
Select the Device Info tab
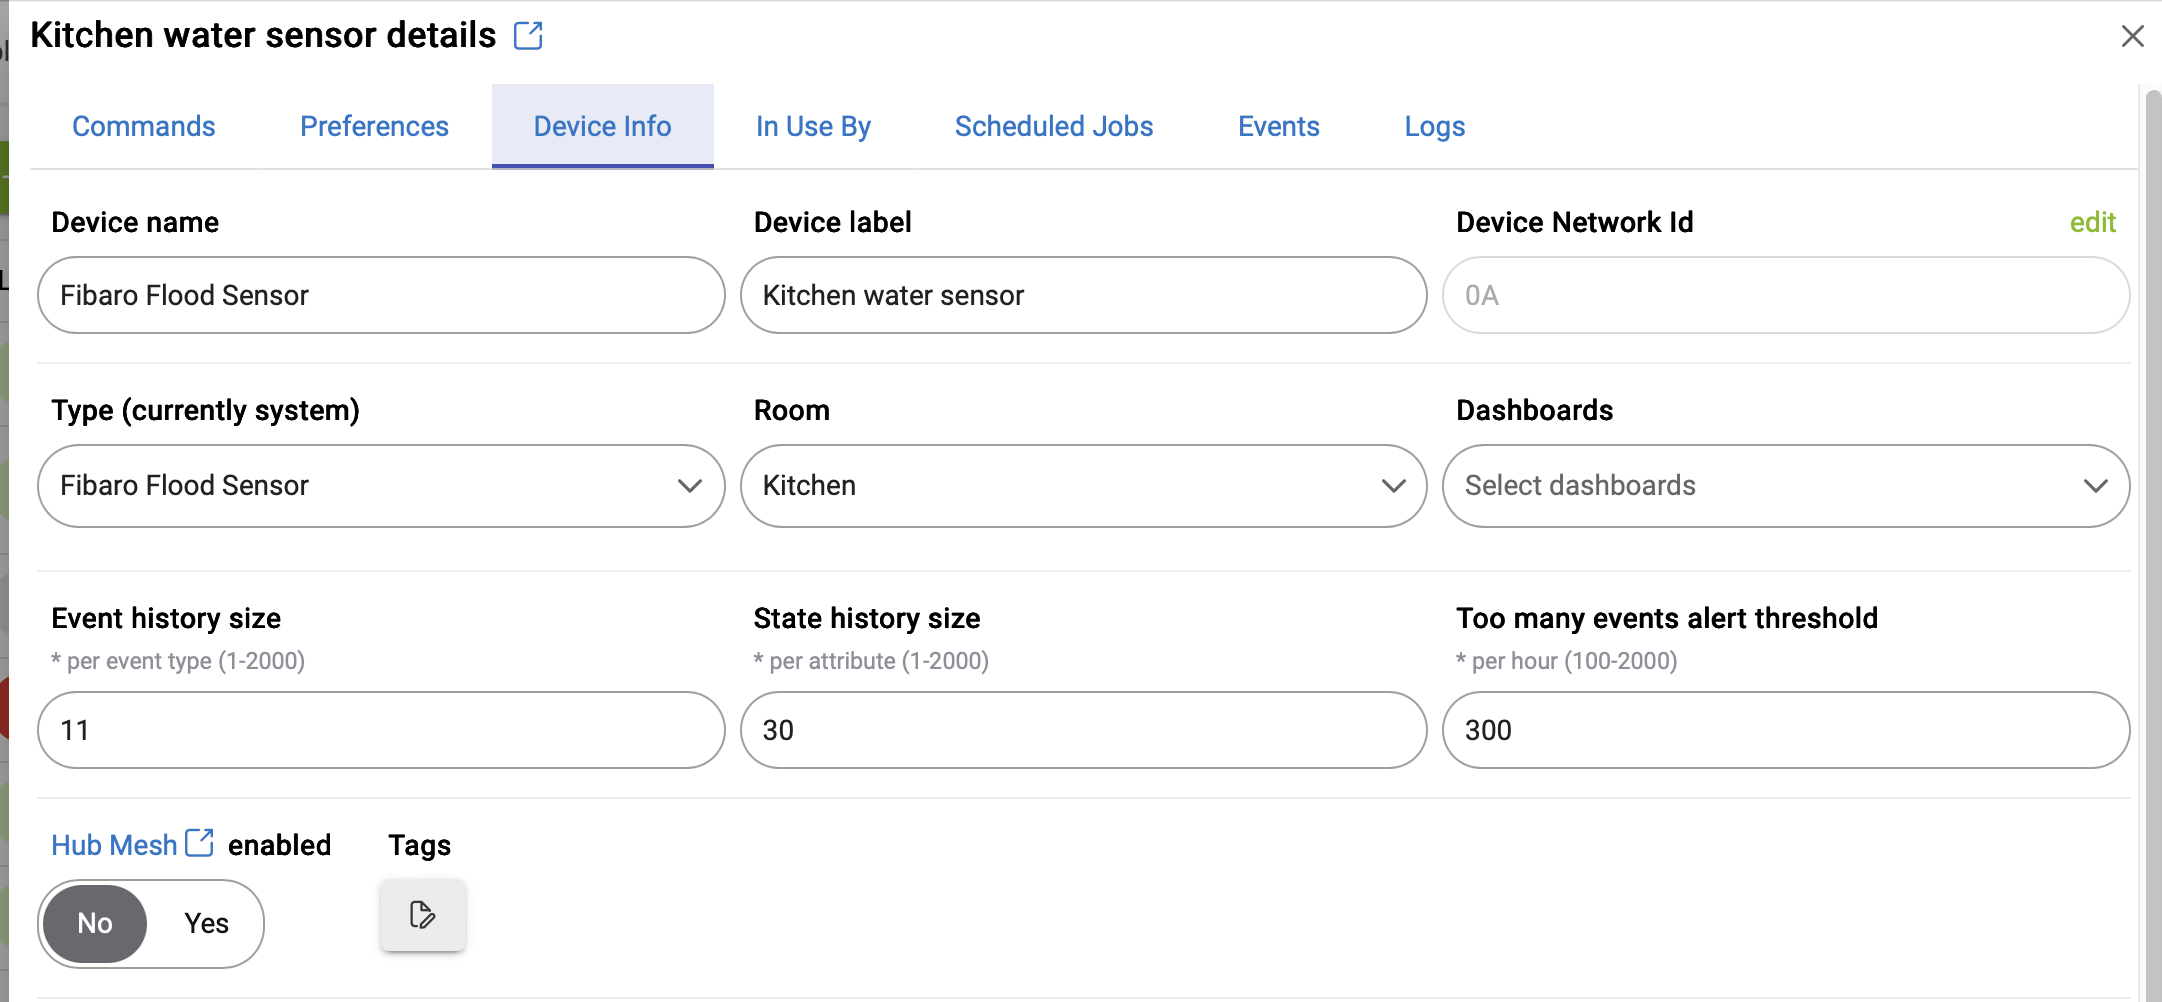602,126
